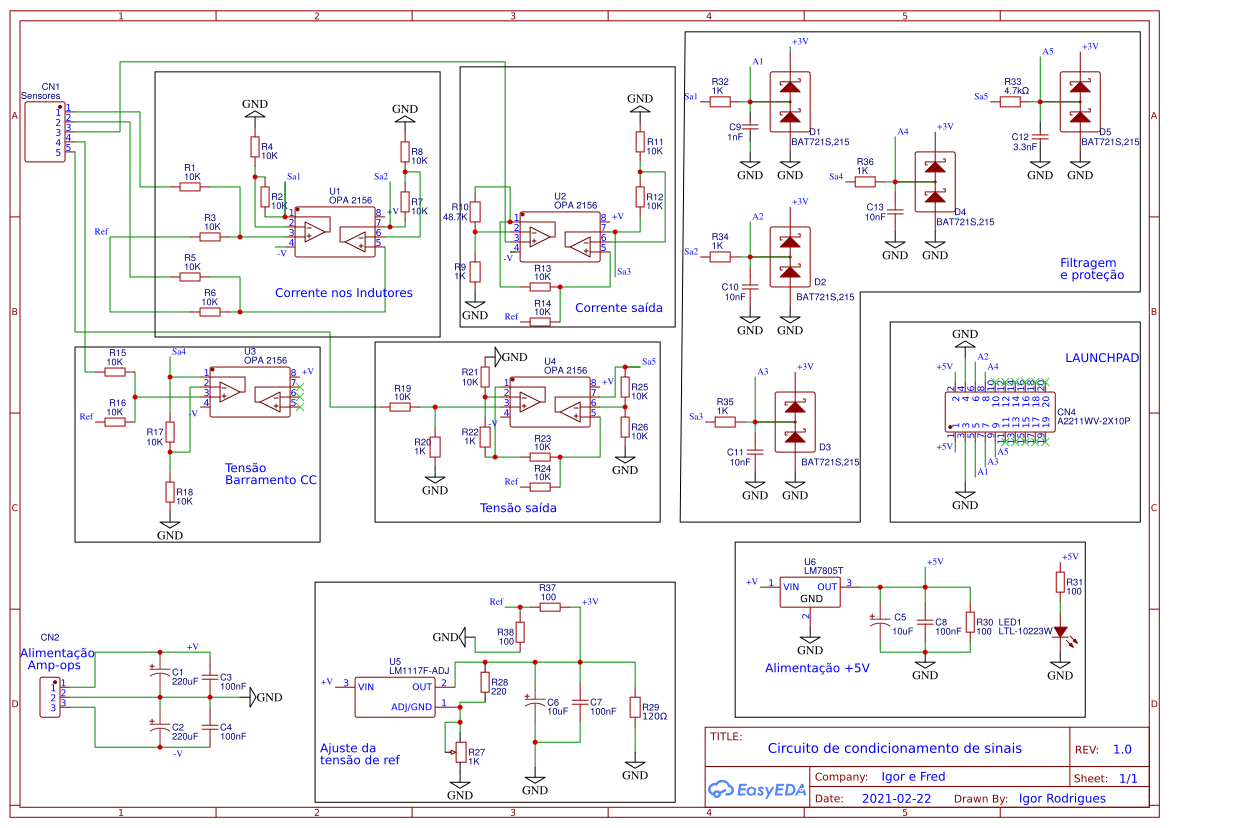Screen dimensions: 1245x828
Task: Click the LED1 LTL-10223W symbol
Action: (x=1061, y=633)
